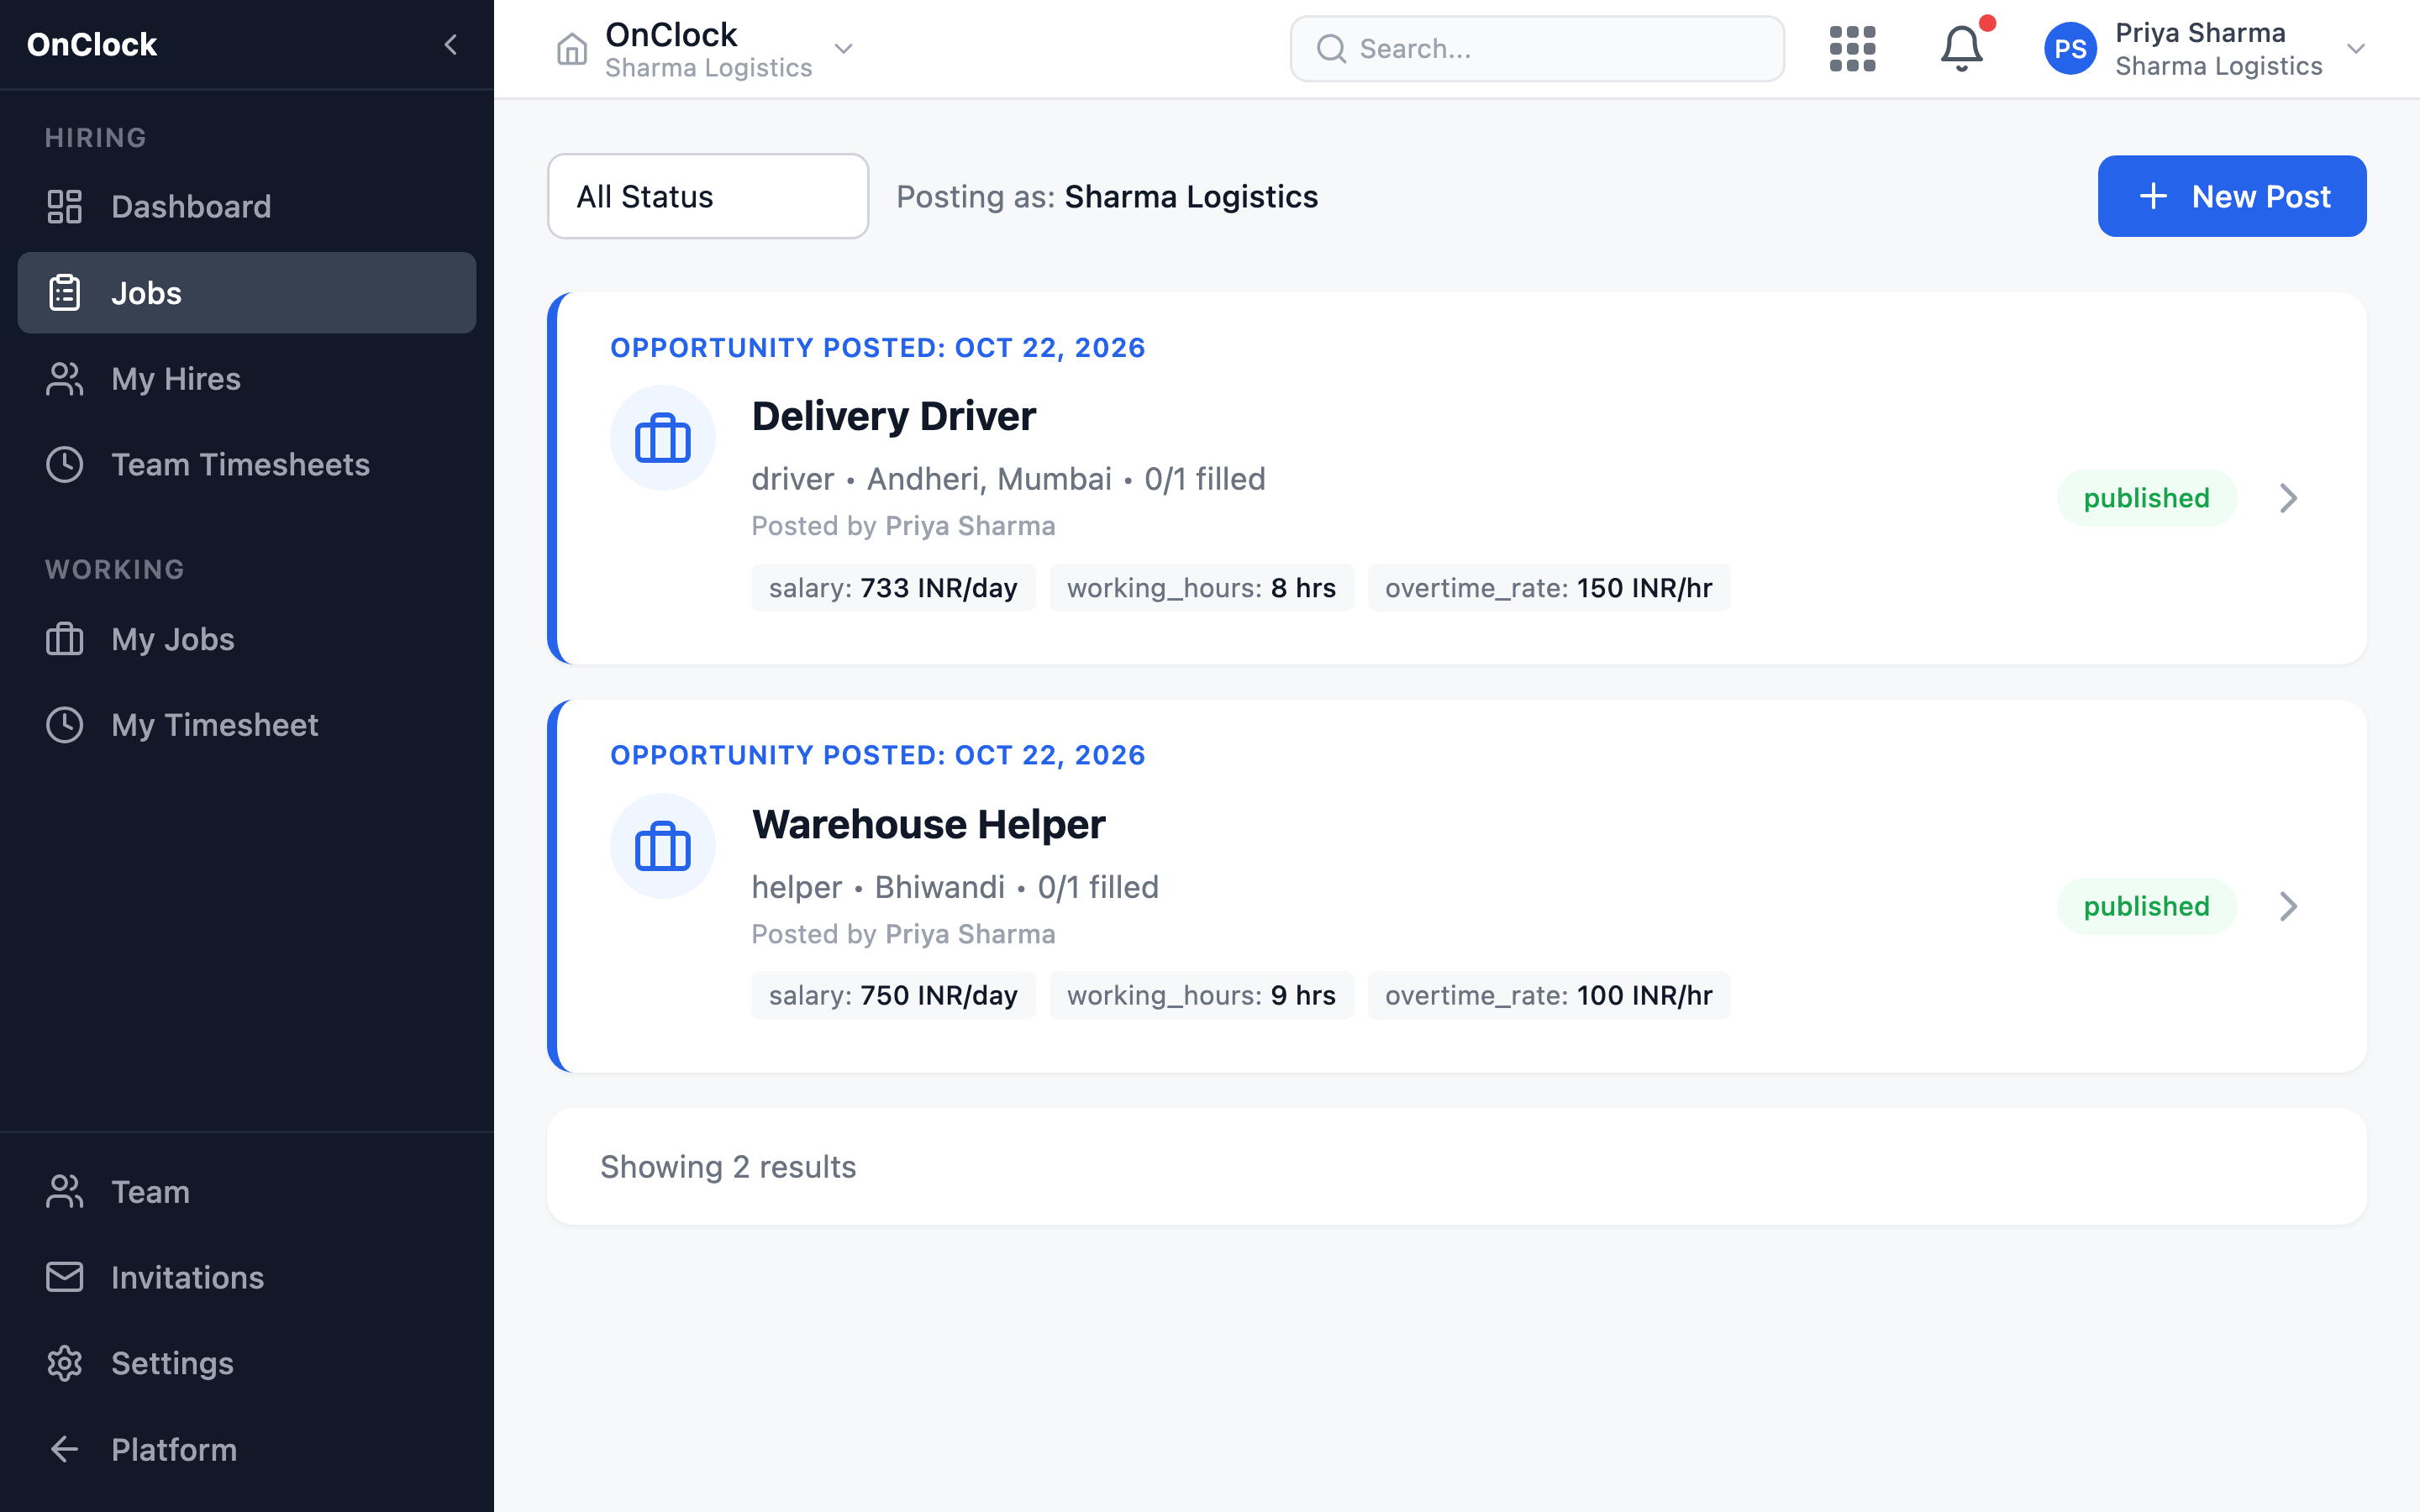The width and height of the screenshot is (2420, 1512).
Task: Click the home icon beside OnClock
Action: pos(572,49)
